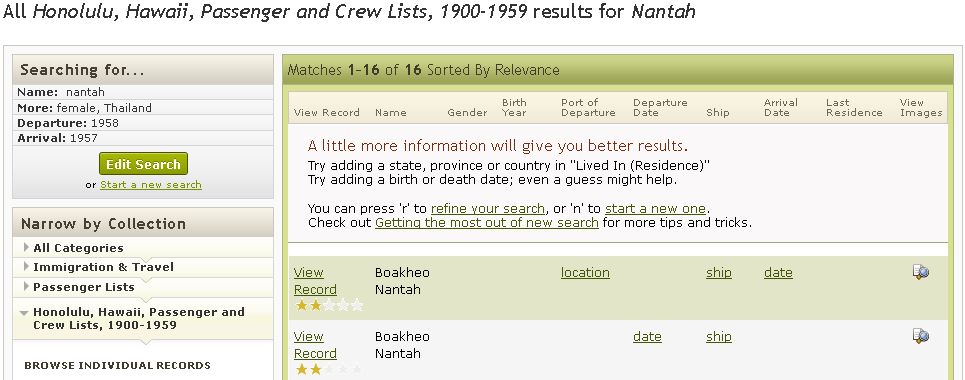Click ship link in second record
Viewport: 965px width, 380px height.
719,337
